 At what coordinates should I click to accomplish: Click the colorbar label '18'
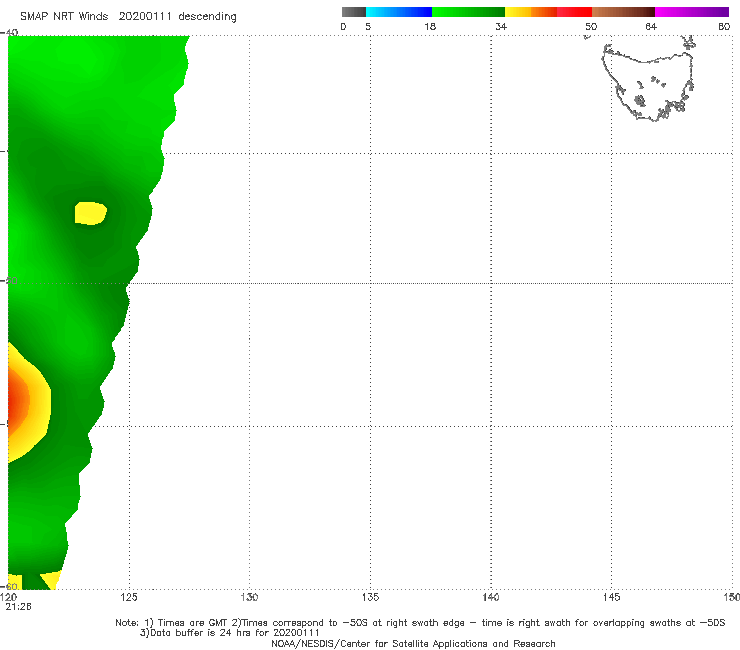[430, 27]
